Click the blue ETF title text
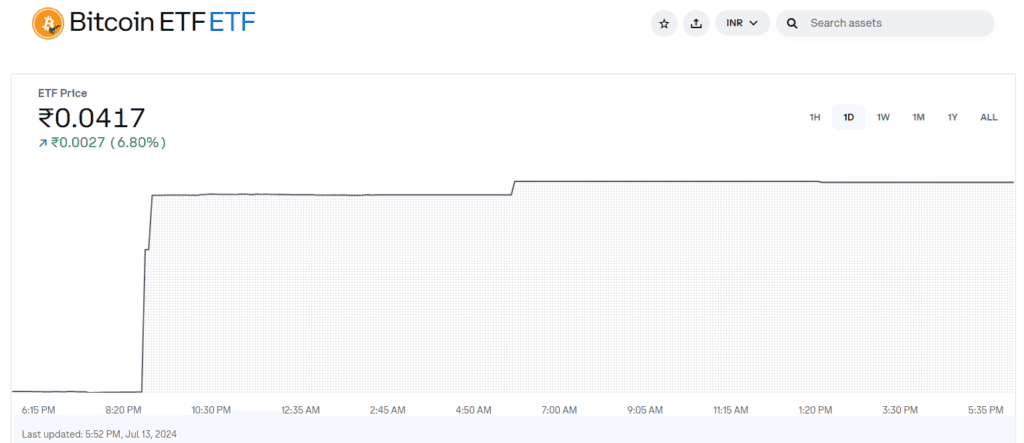The height and width of the screenshot is (443, 1024). coord(232,23)
